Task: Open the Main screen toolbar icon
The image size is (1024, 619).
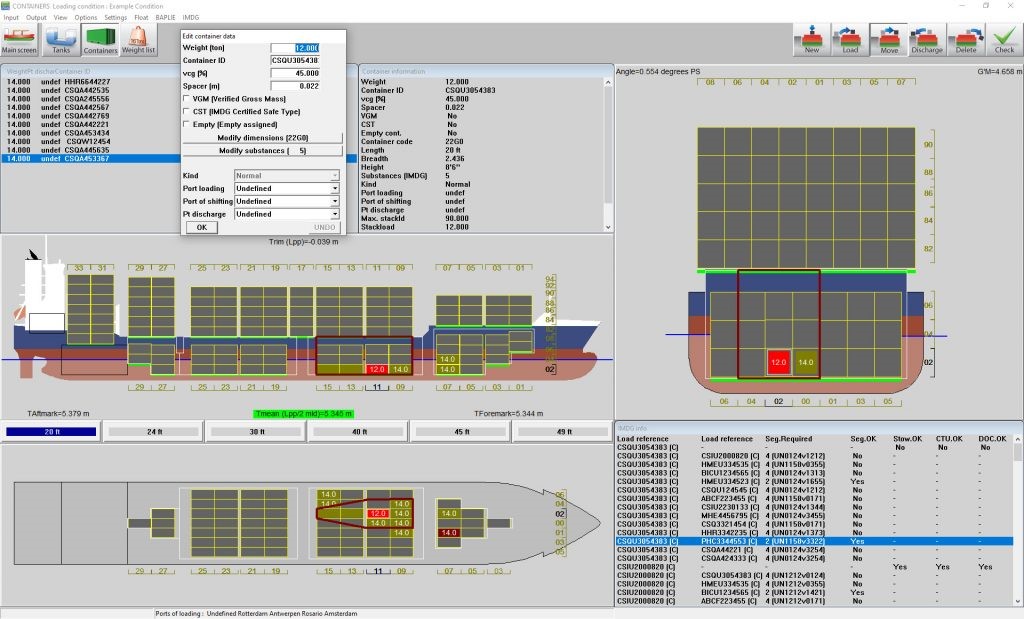Action: pyautogui.click(x=19, y=38)
